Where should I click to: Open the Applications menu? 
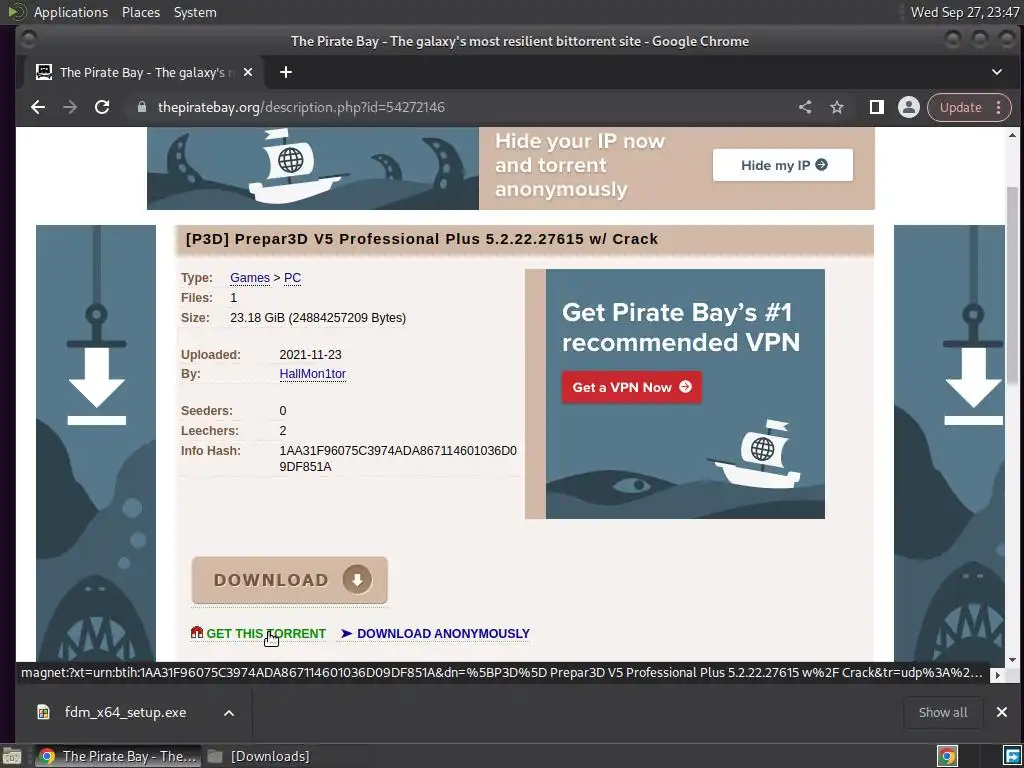[71, 12]
